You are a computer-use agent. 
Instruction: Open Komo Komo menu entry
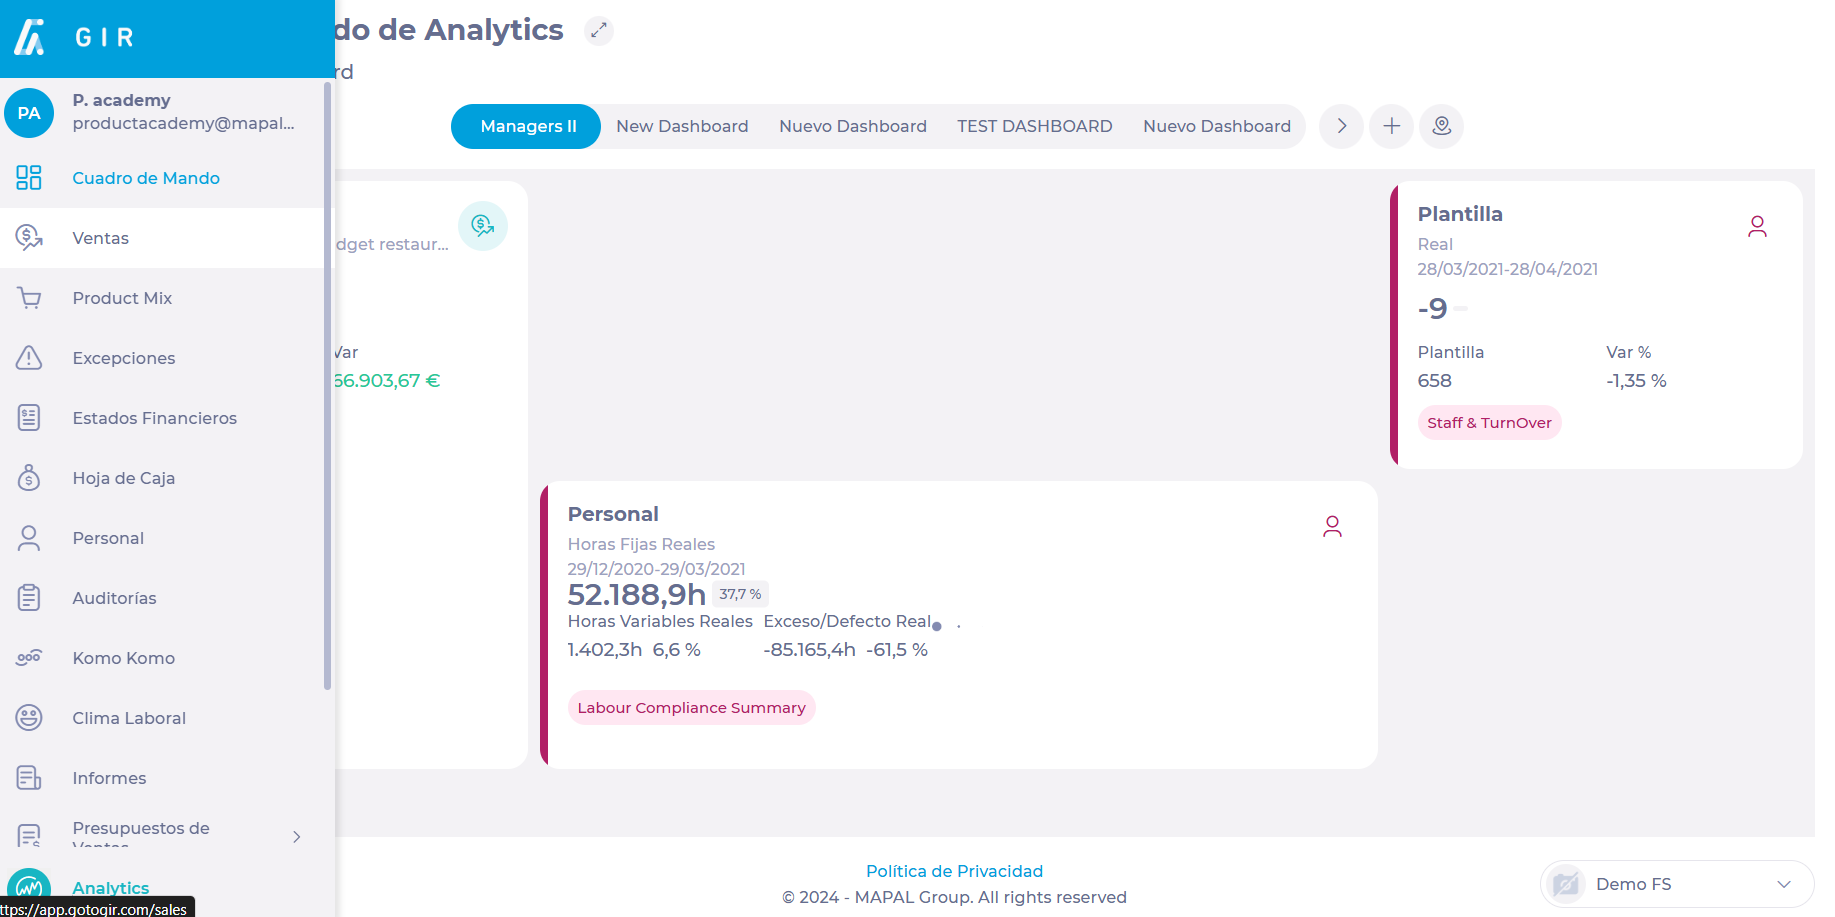click(x=161, y=658)
